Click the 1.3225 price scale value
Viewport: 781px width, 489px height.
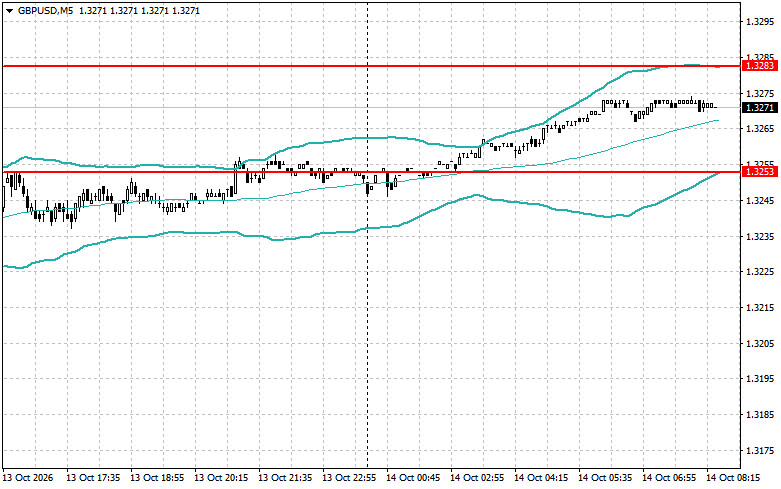[x=760, y=272]
